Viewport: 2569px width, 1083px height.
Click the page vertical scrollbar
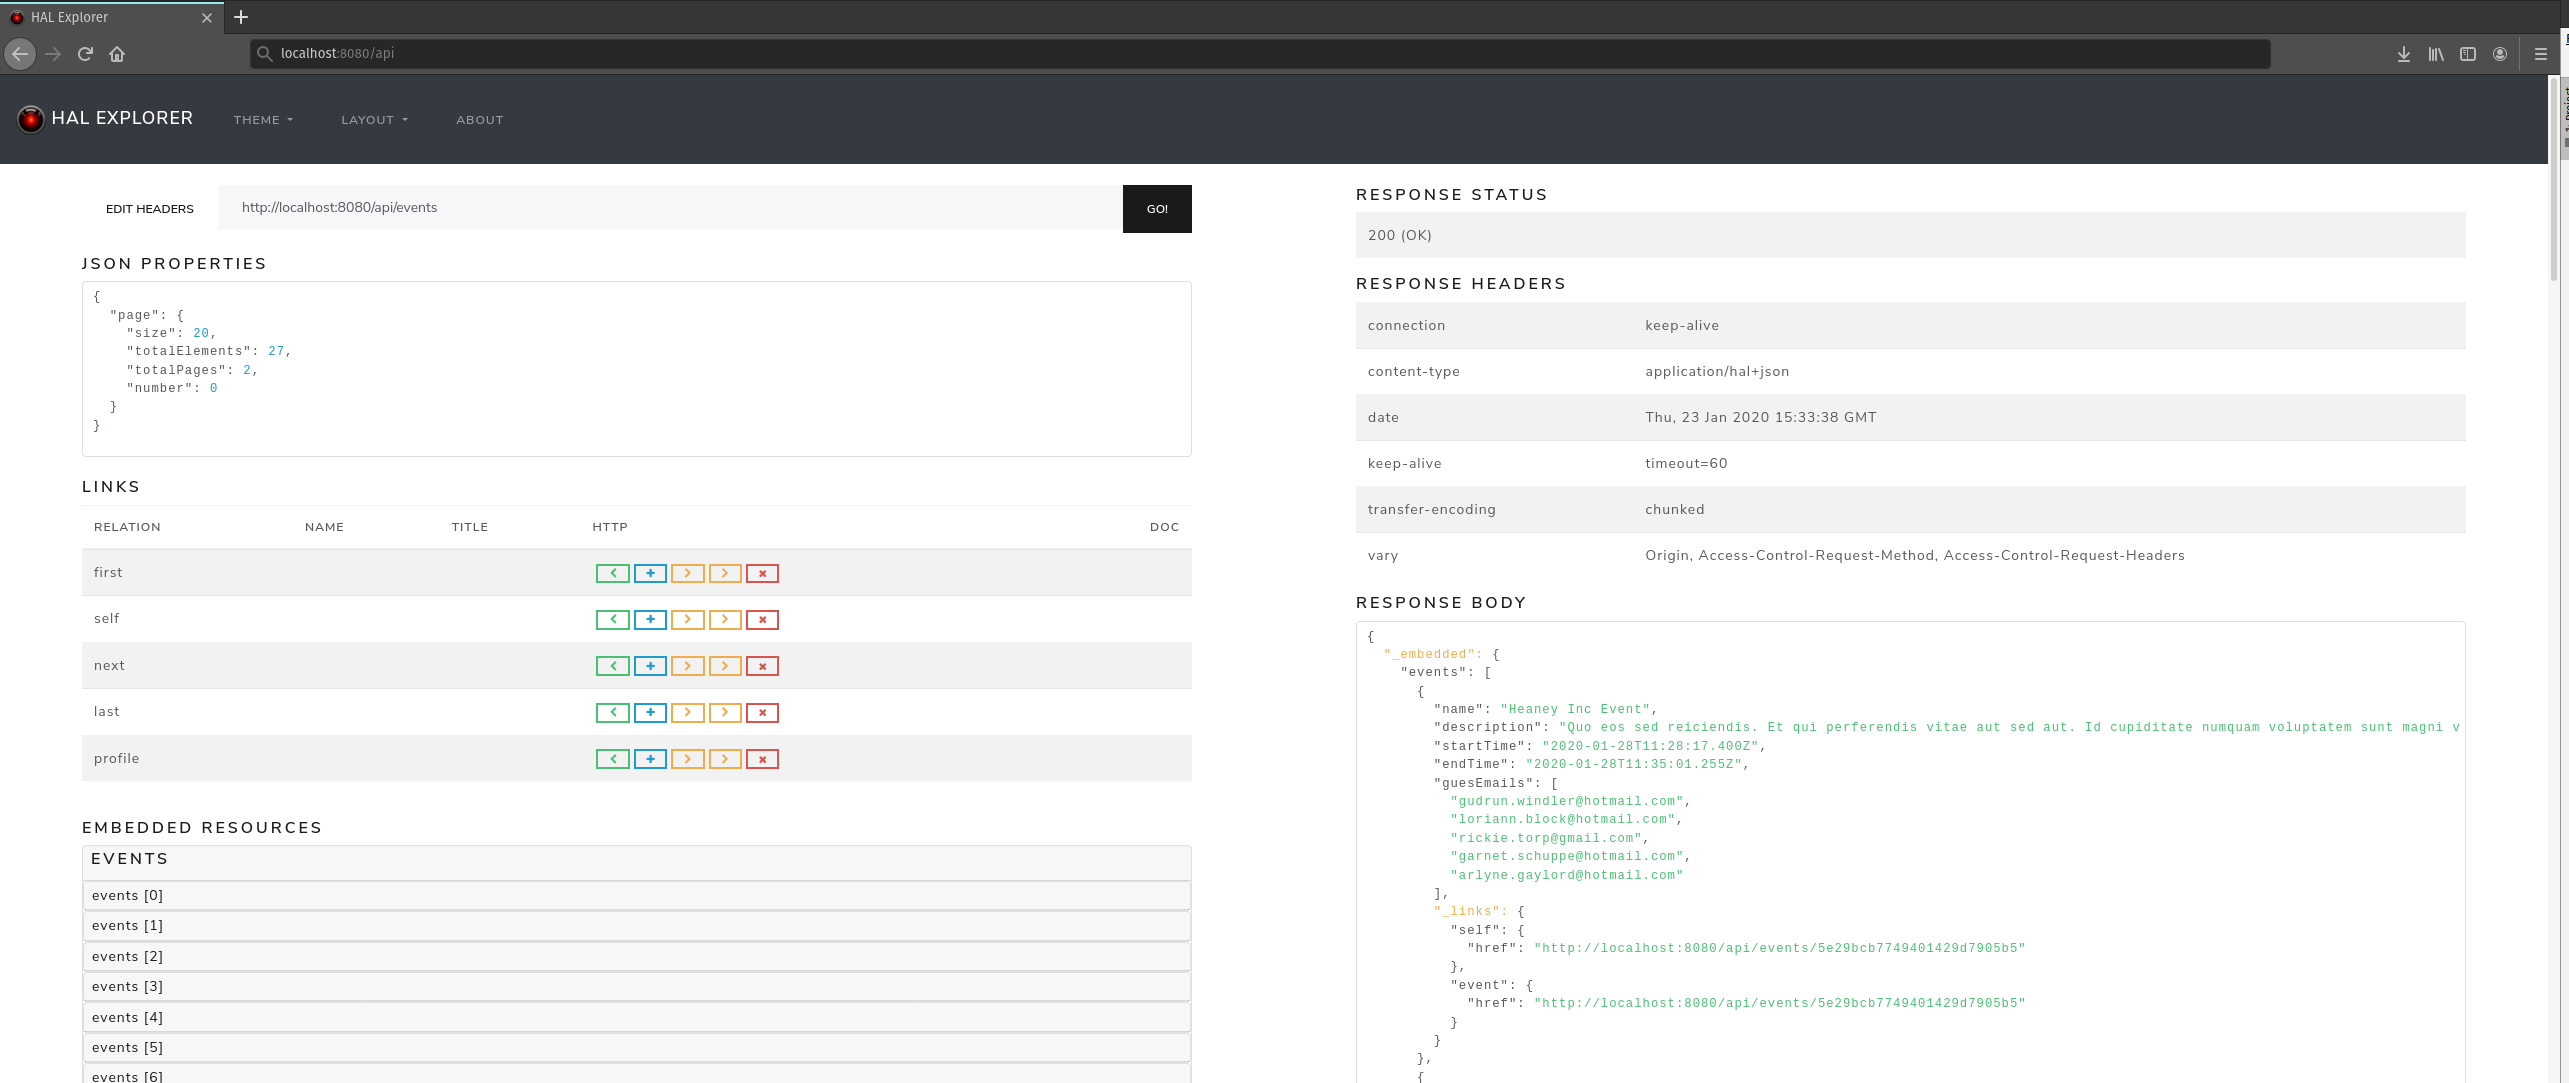pos(2553,180)
